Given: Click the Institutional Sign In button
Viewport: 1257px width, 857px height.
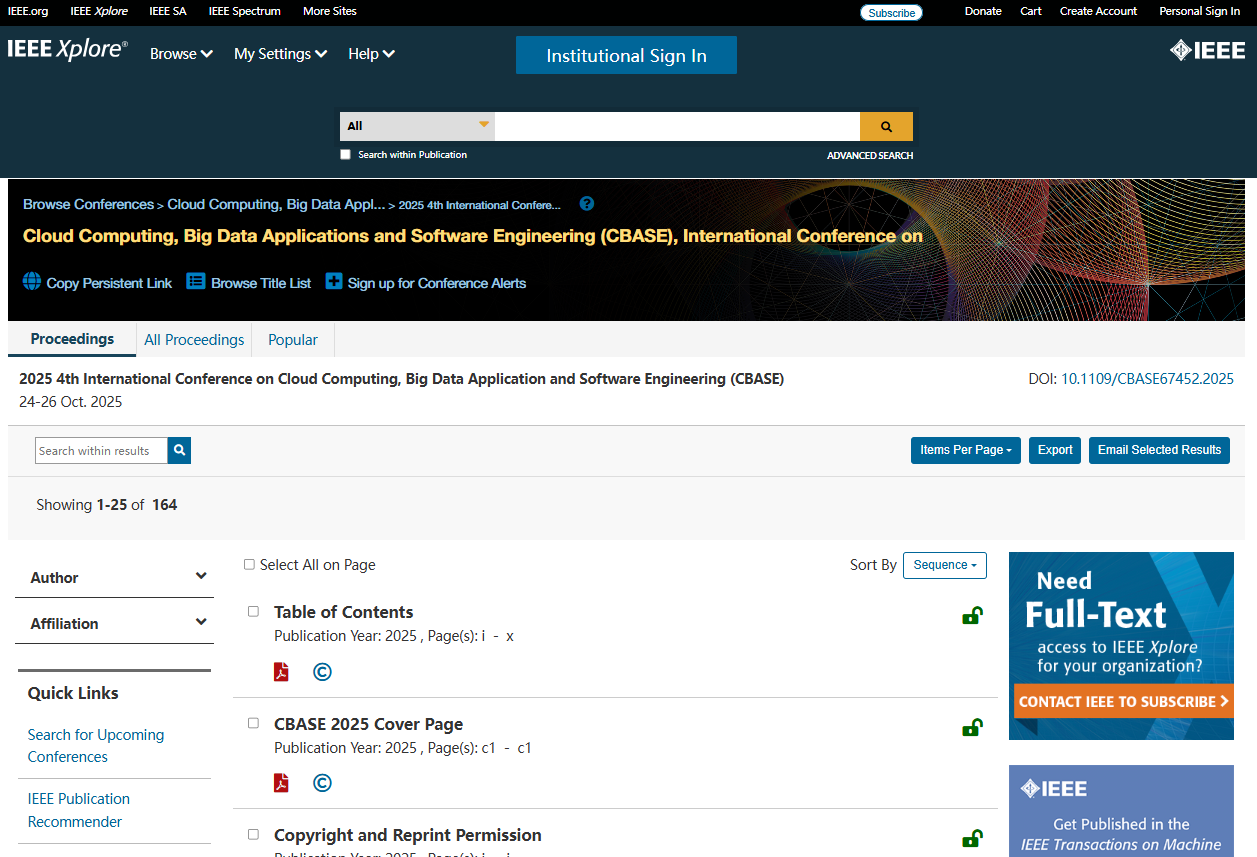Looking at the screenshot, I should tap(626, 56).
